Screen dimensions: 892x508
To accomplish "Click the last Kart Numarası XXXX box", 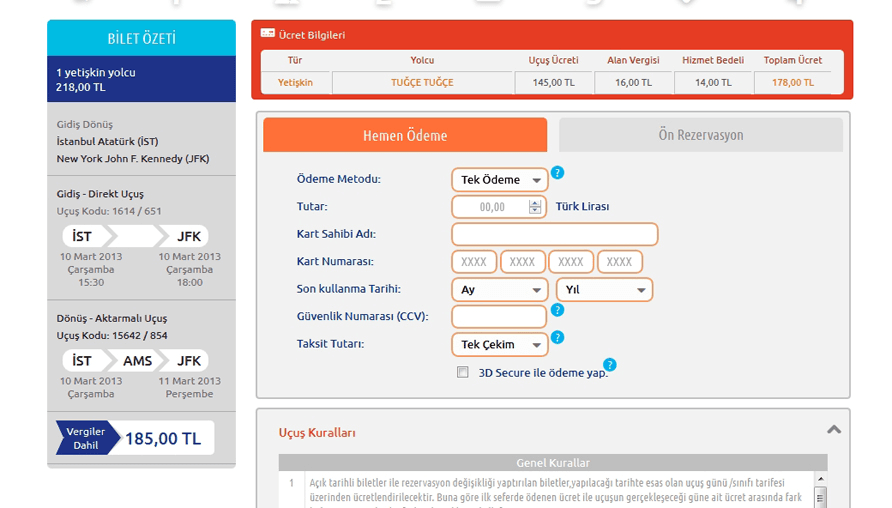I will click(619, 262).
